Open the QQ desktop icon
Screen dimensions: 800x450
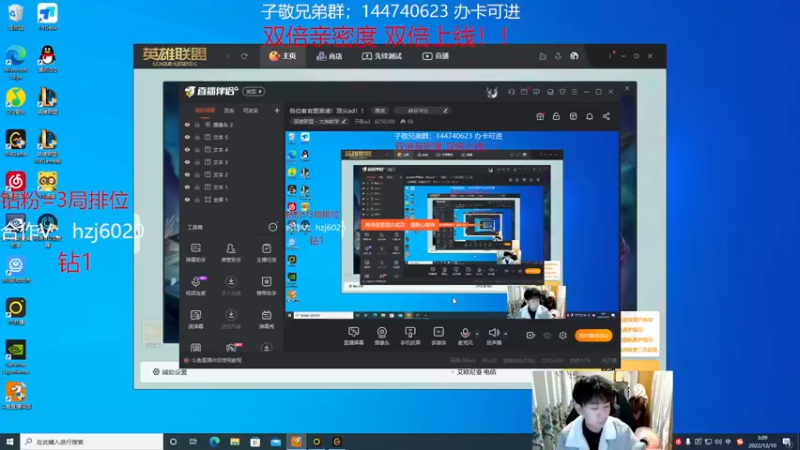click(x=47, y=59)
